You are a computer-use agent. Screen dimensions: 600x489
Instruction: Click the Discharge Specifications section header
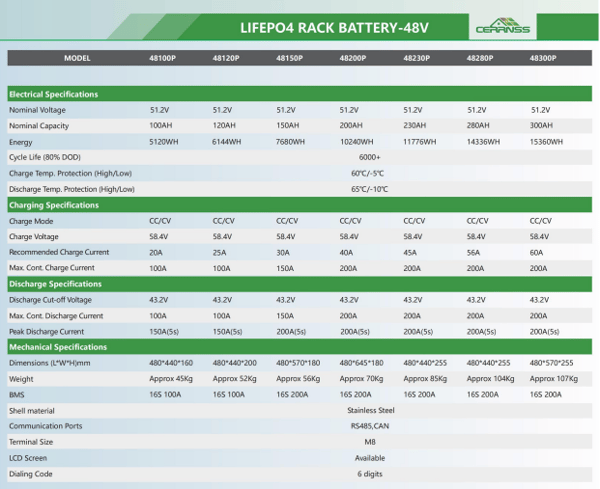pos(54,284)
